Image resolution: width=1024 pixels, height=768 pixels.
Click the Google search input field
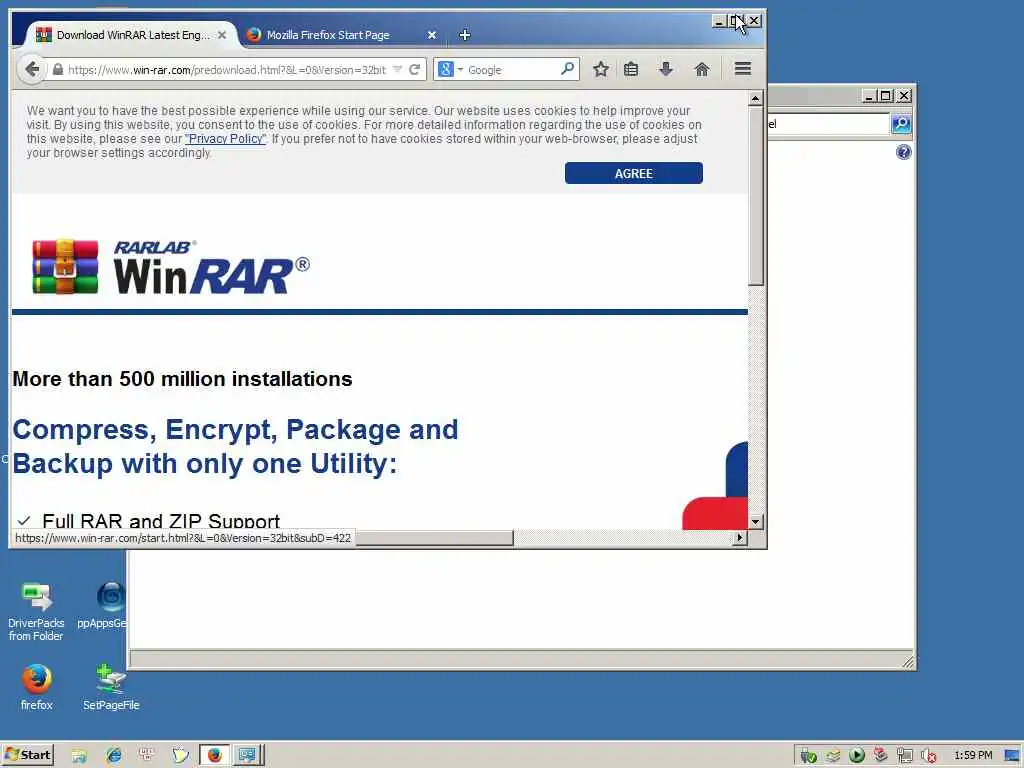(512, 70)
